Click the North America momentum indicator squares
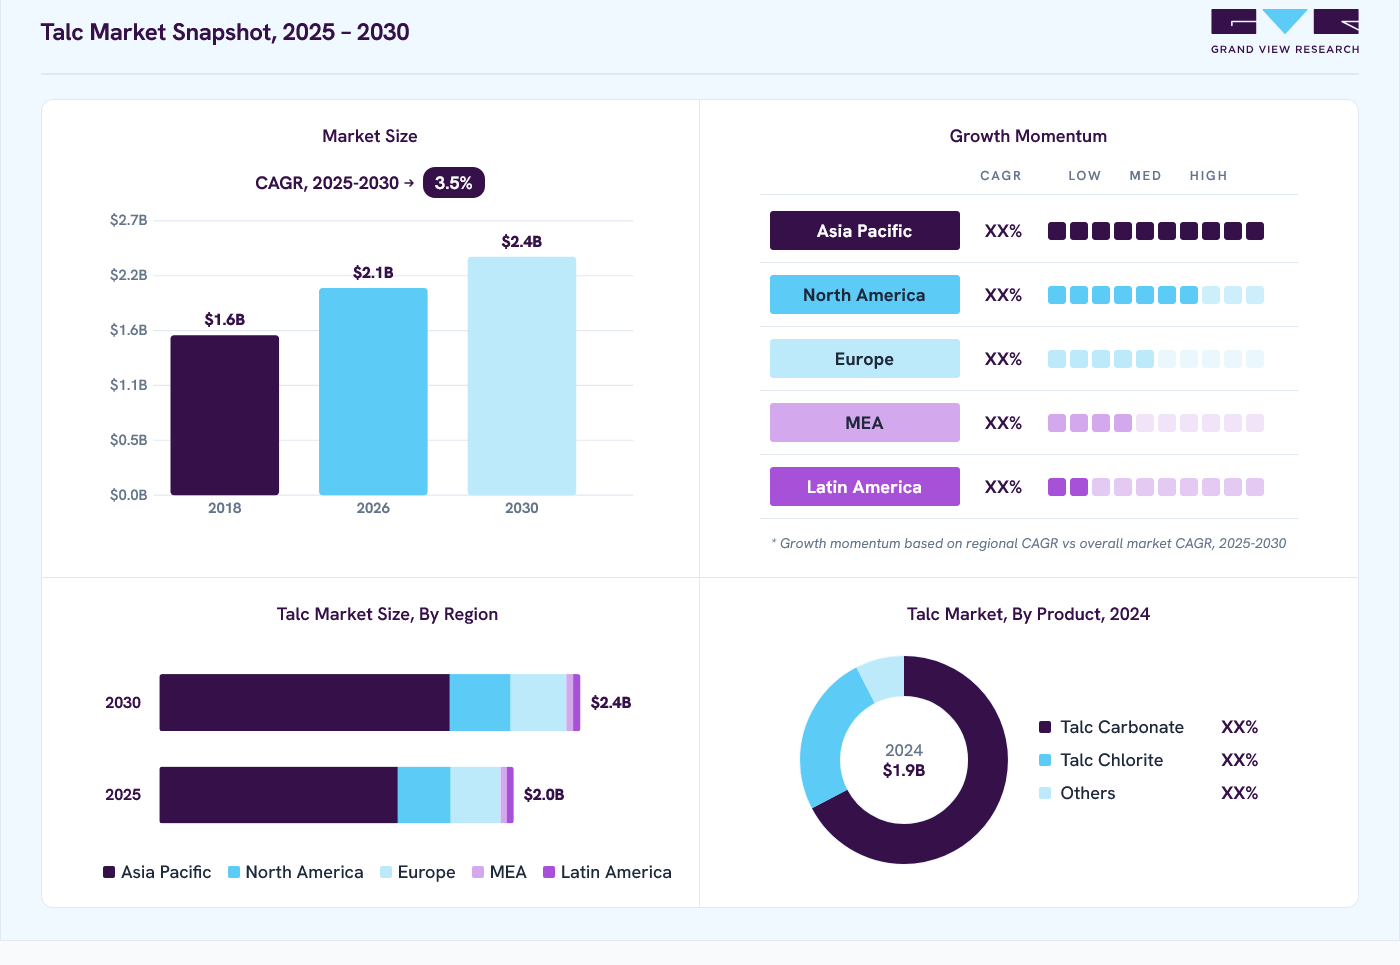 1156,295
